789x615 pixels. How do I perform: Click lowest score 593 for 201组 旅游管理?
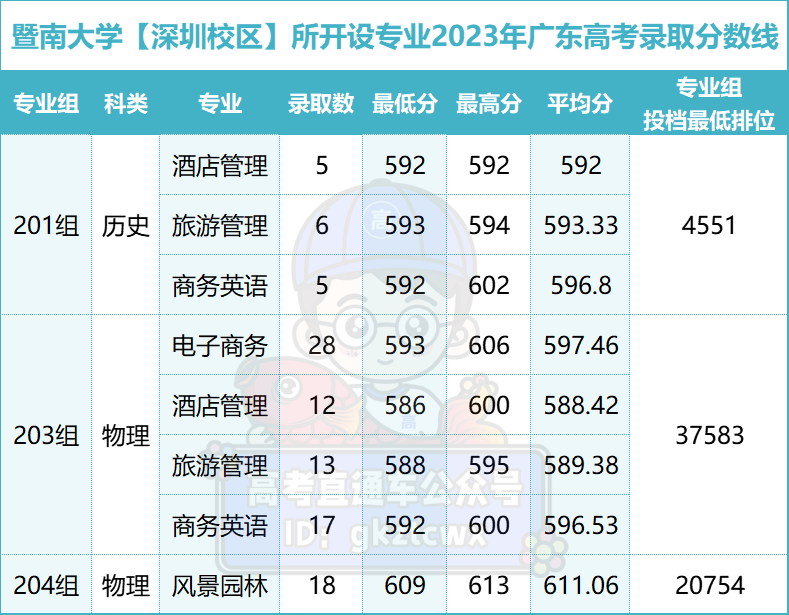tap(405, 225)
